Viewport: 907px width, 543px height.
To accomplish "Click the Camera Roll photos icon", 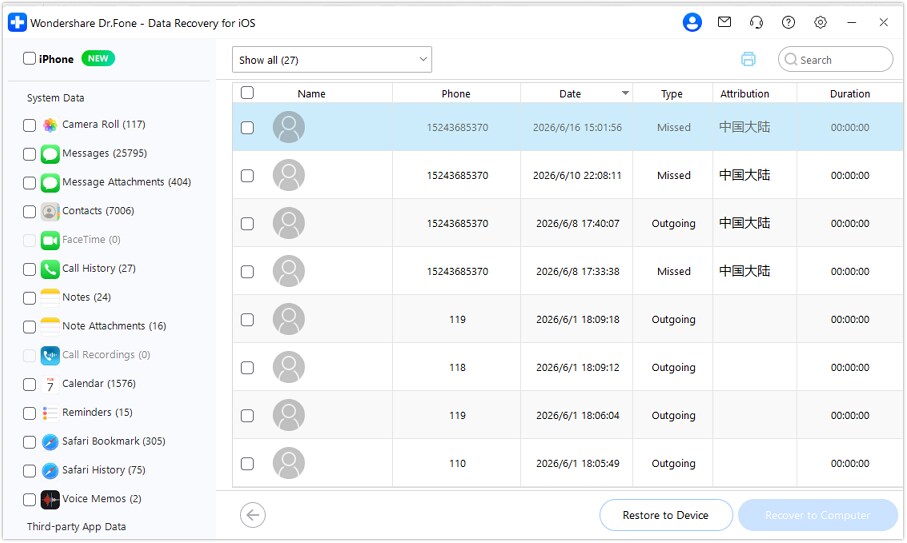I will coord(50,125).
